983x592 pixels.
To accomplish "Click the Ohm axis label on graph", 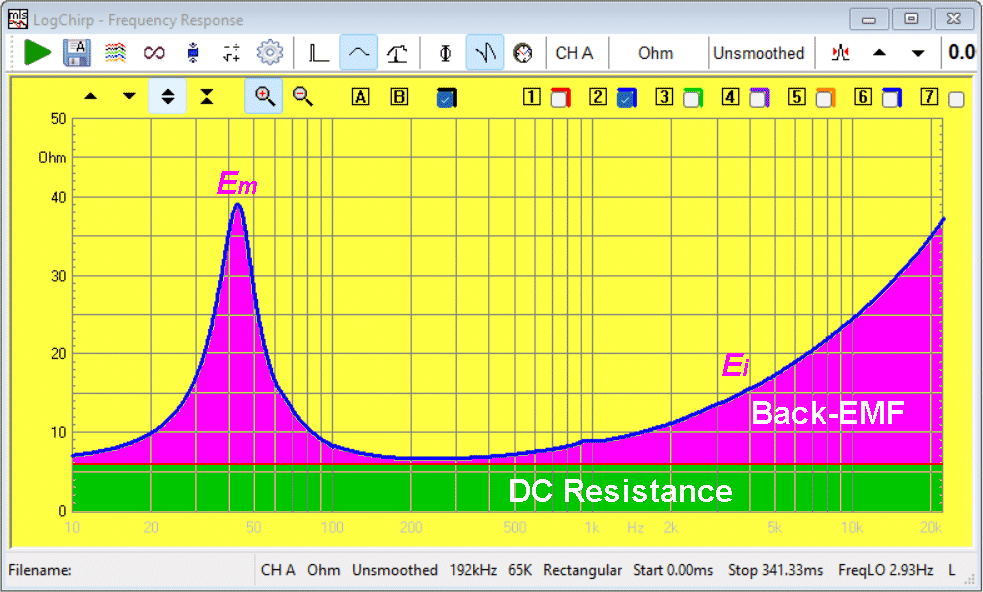I will click(52, 157).
